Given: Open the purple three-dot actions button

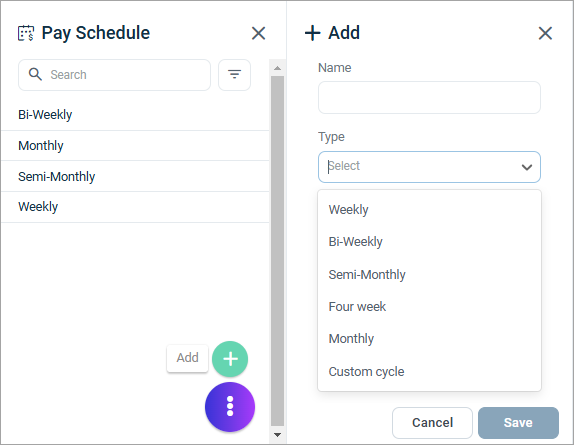Looking at the screenshot, I should coord(230,407).
